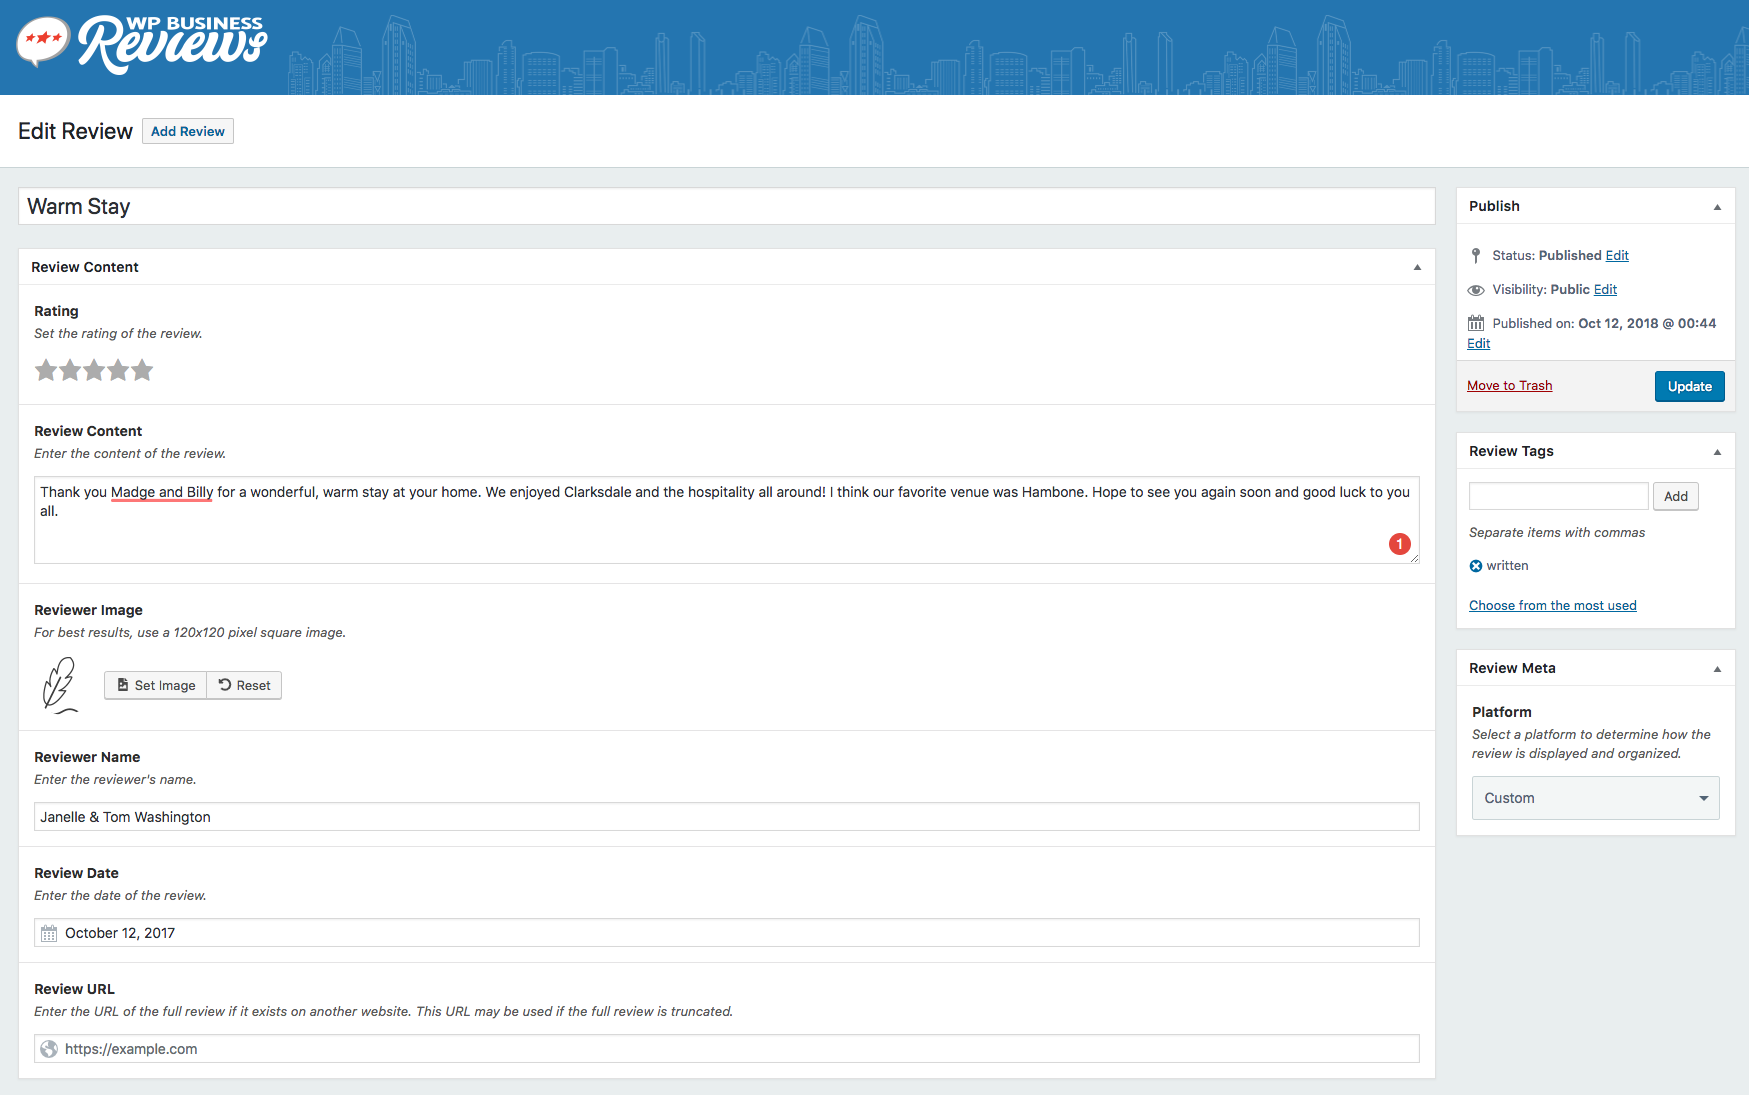Collapse the Review Content panel
Viewport: 1749px width, 1095px height.
click(1417, 267)
